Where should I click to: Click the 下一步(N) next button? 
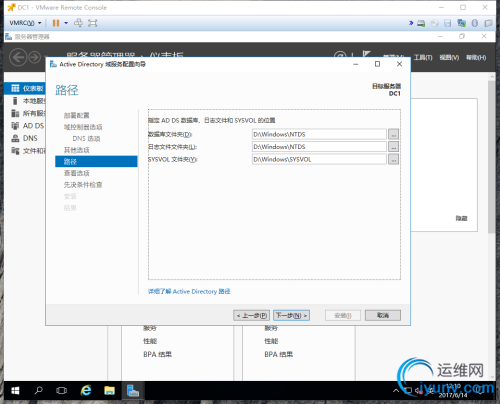291,315
